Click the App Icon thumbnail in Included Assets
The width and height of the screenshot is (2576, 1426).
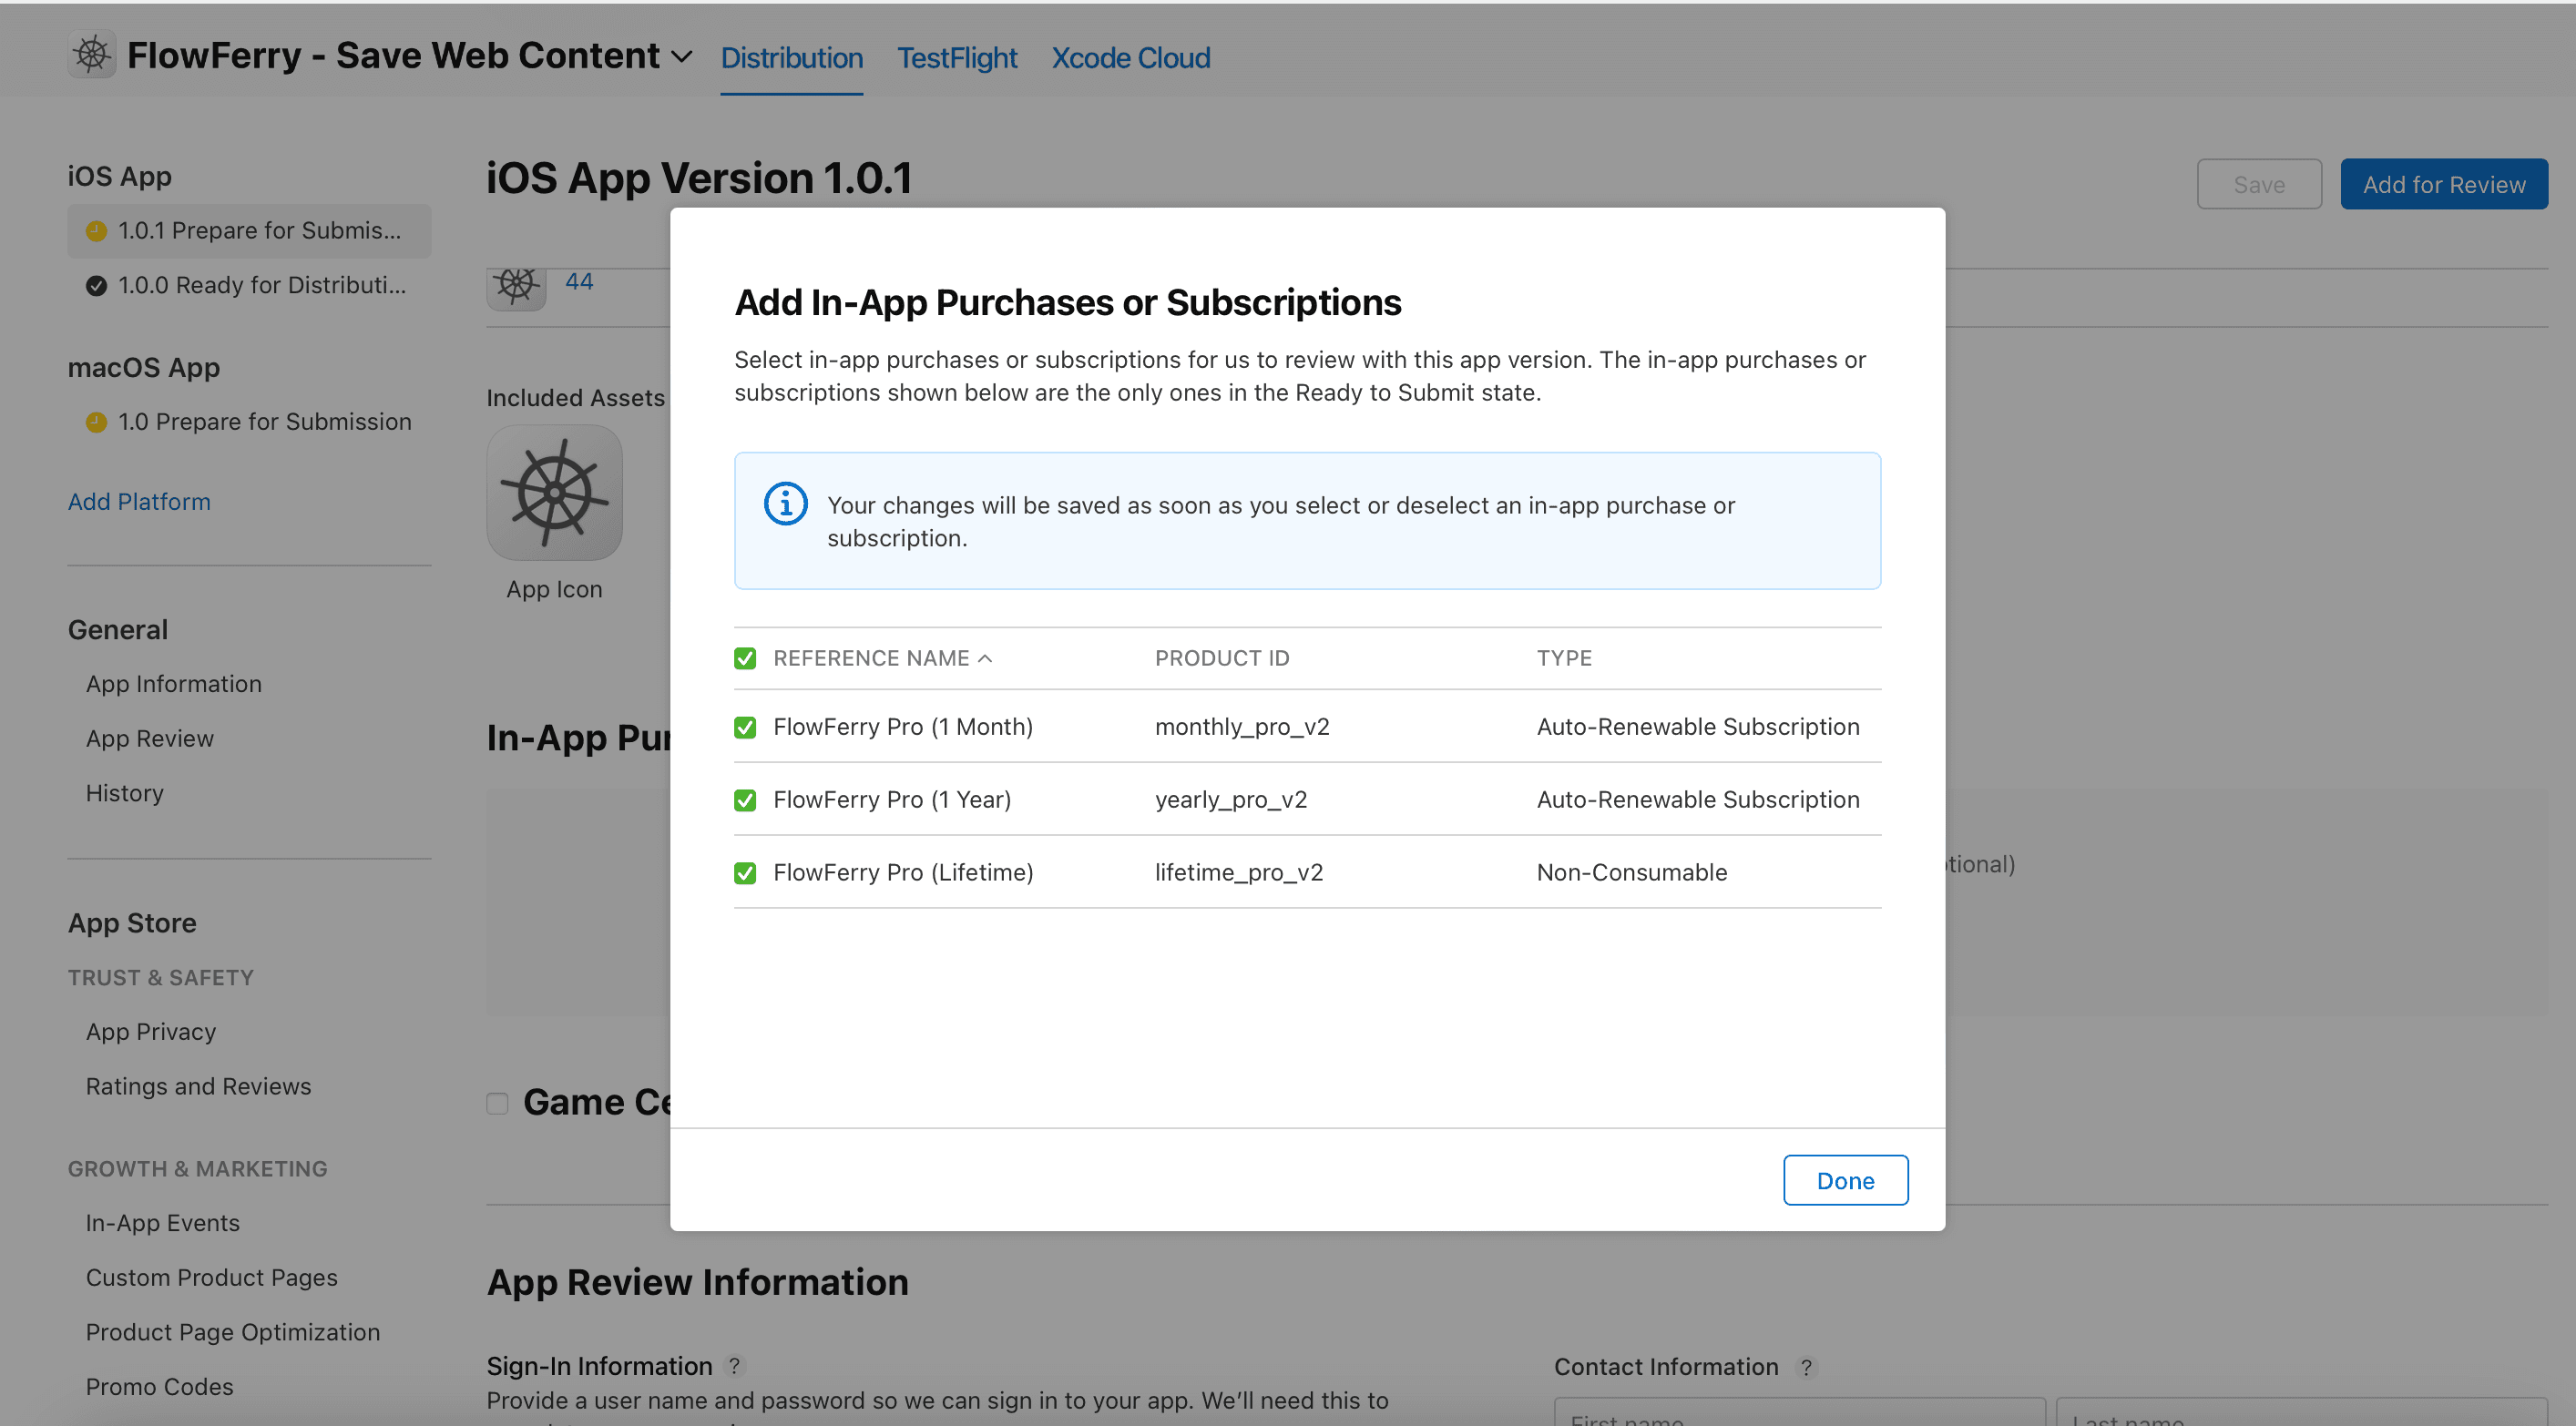point(554,492)
